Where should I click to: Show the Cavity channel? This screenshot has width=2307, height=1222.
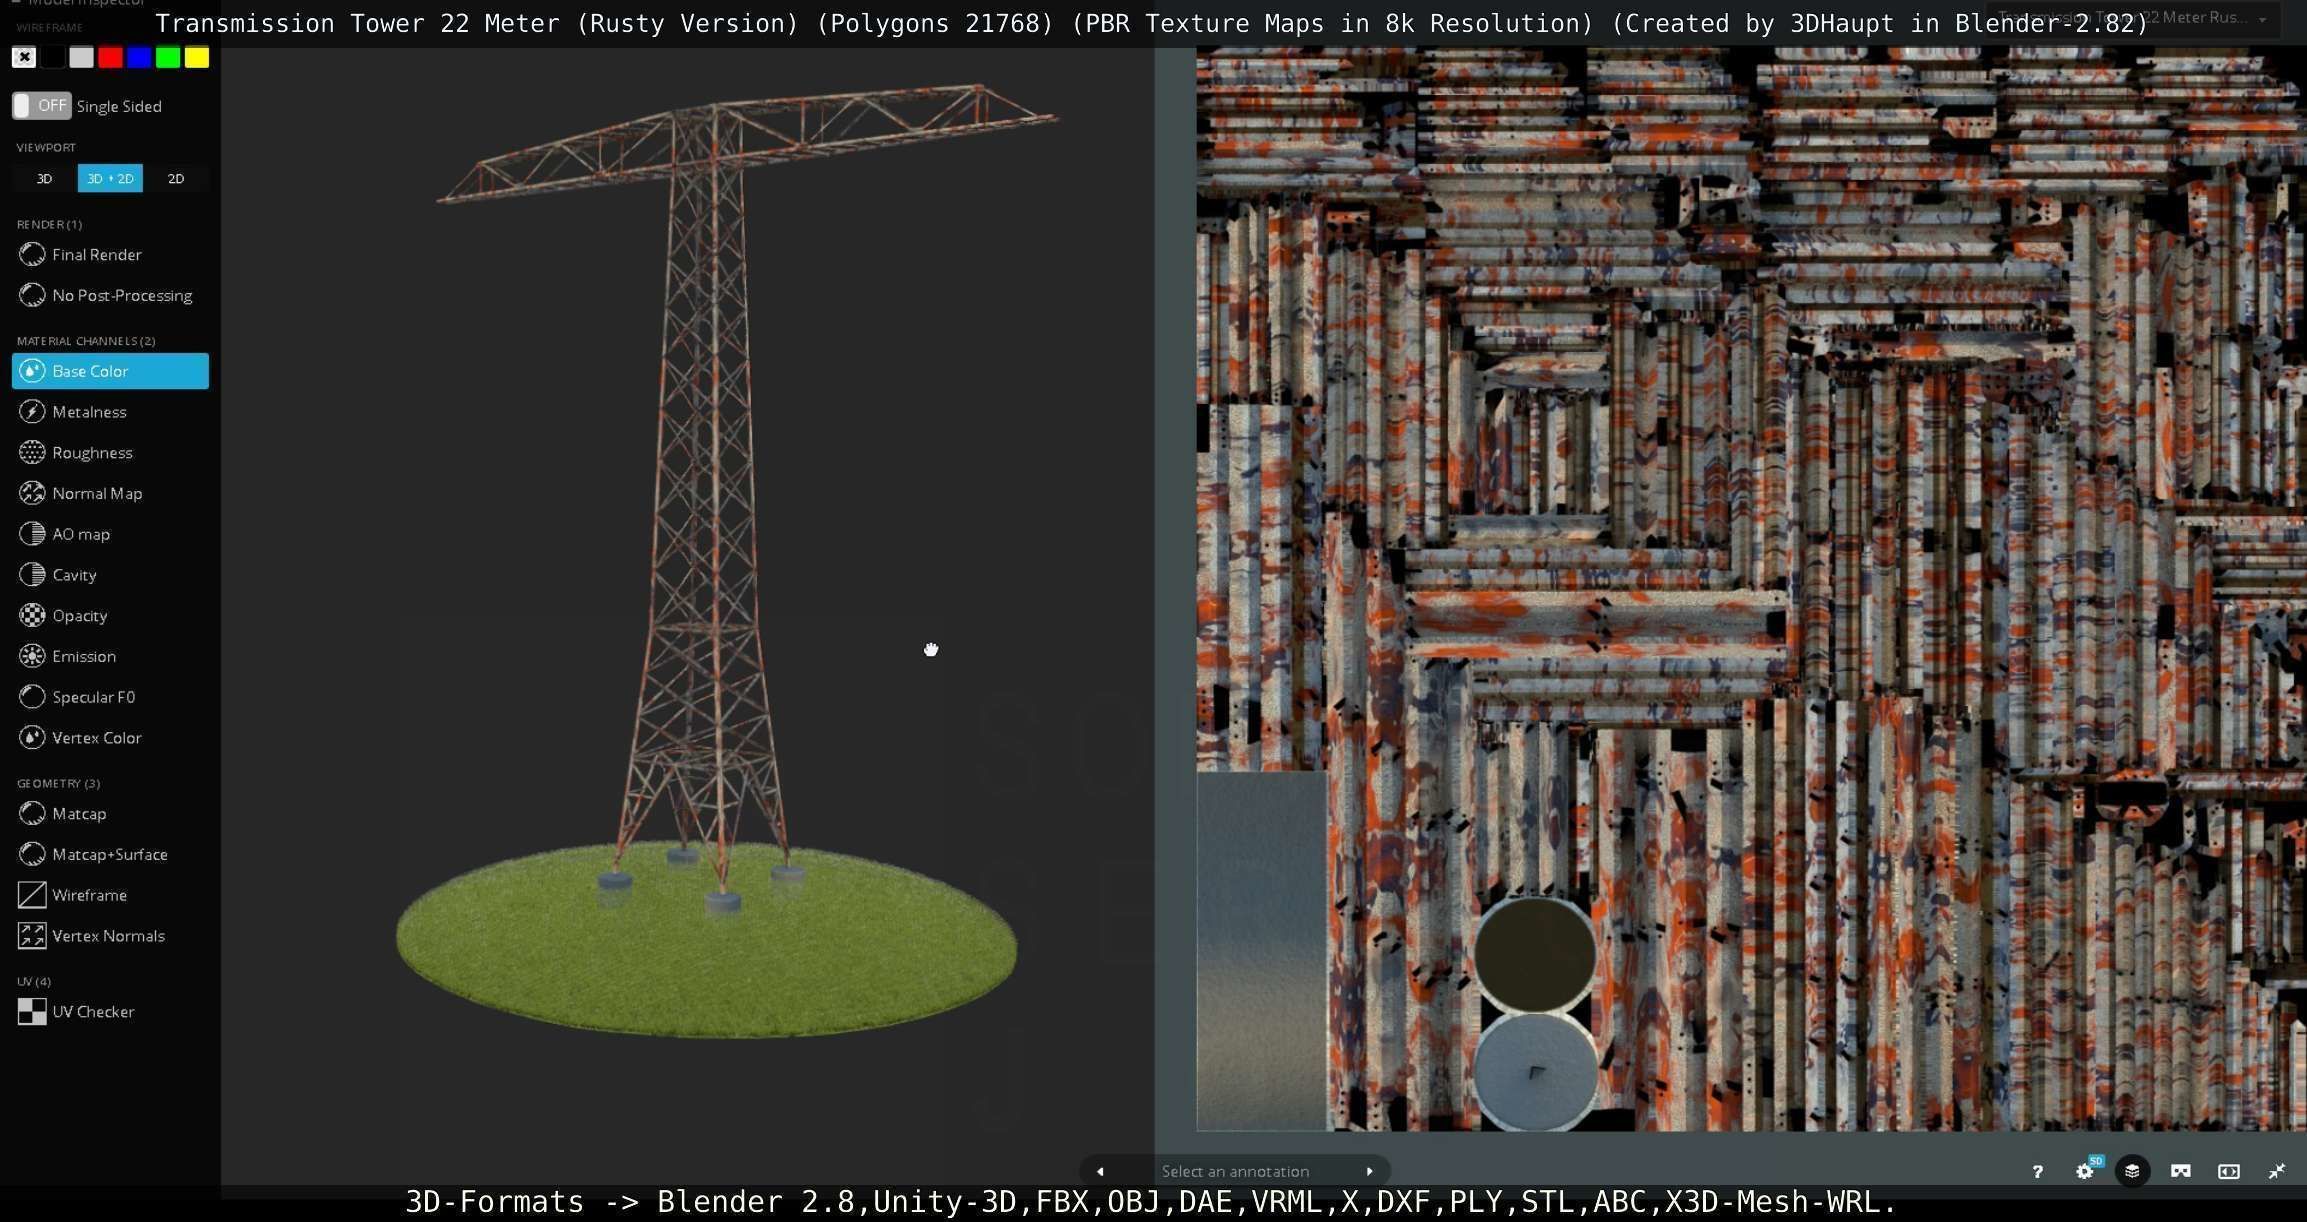[x=110, y=575]
